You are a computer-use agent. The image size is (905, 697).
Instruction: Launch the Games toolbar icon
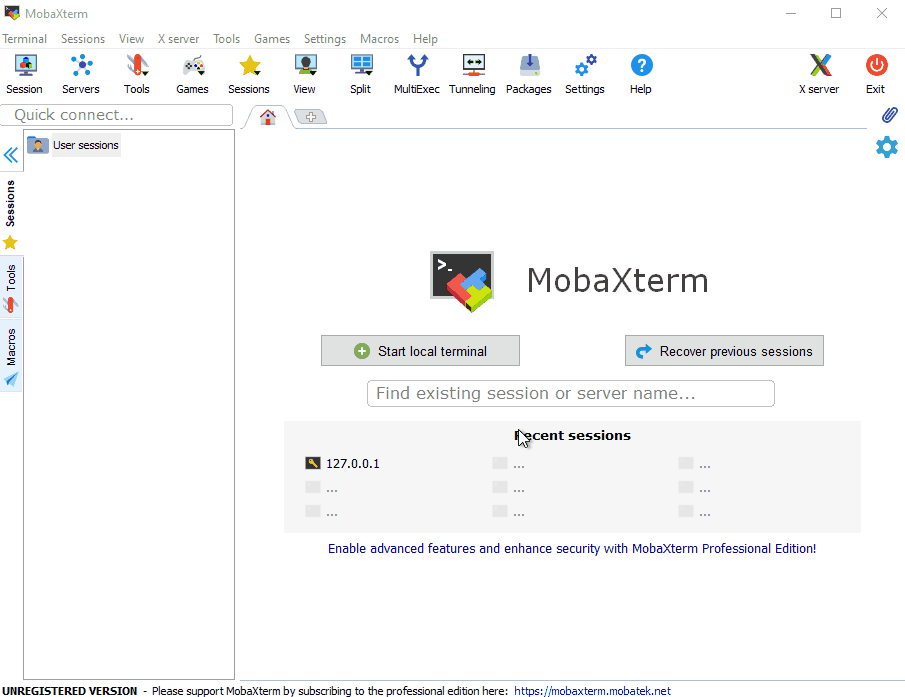pos(192,74)
